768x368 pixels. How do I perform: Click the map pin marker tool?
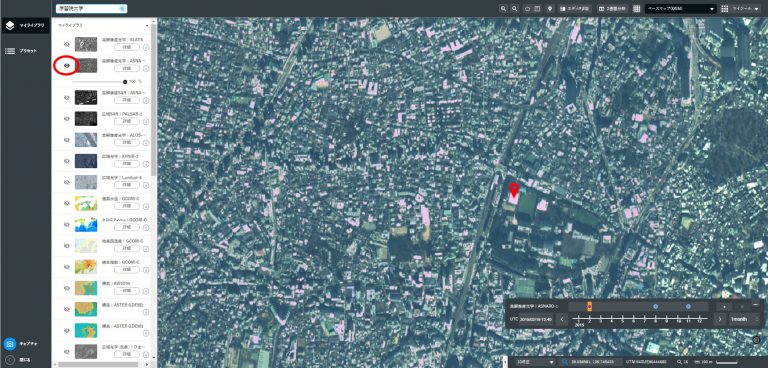tap(550, 9)
